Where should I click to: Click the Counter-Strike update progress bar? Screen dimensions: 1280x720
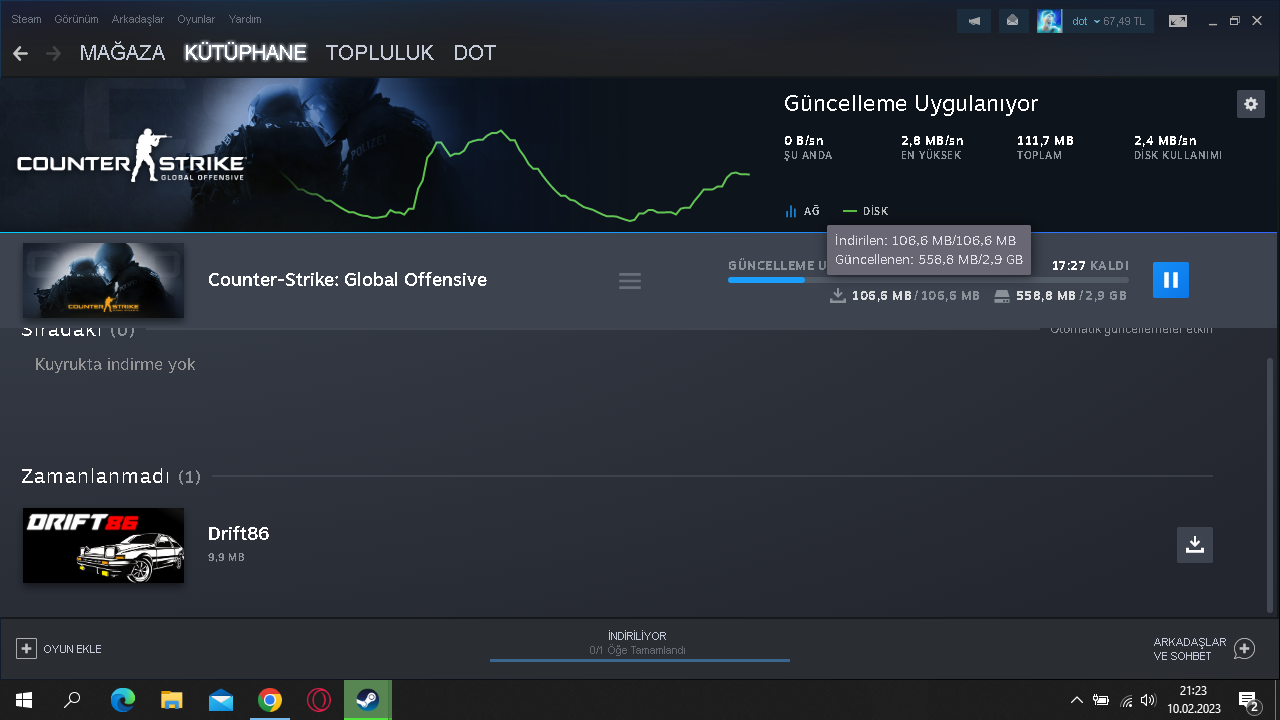click(x=928, y=280)
